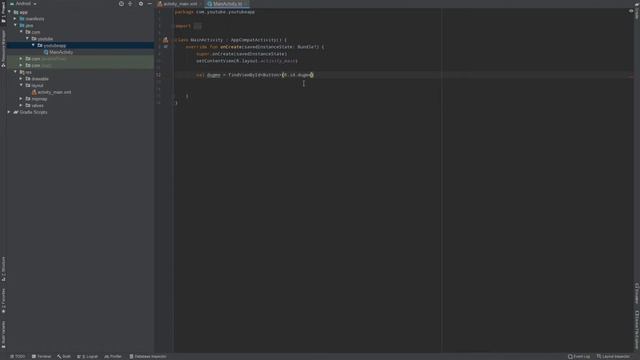Image resolution: width=640 pixels, height=360 pixels.
Task: Collapse the youtube package arrow
Action: 27,38
